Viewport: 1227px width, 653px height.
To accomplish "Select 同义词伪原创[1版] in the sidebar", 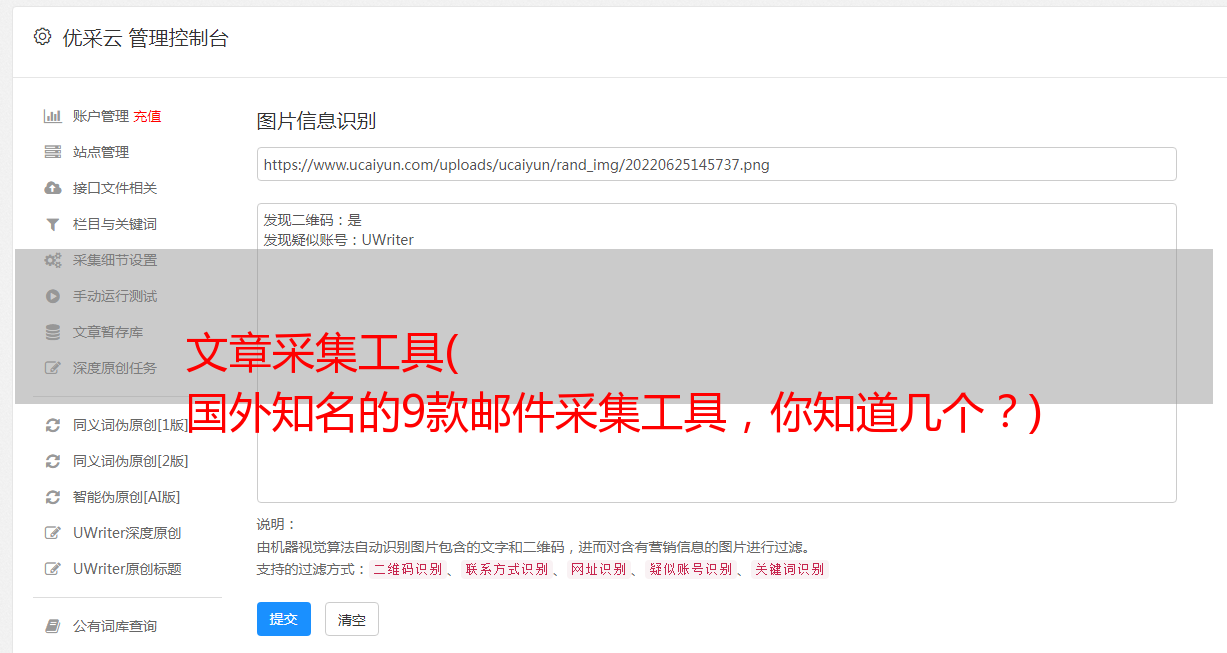I will 131,425.
